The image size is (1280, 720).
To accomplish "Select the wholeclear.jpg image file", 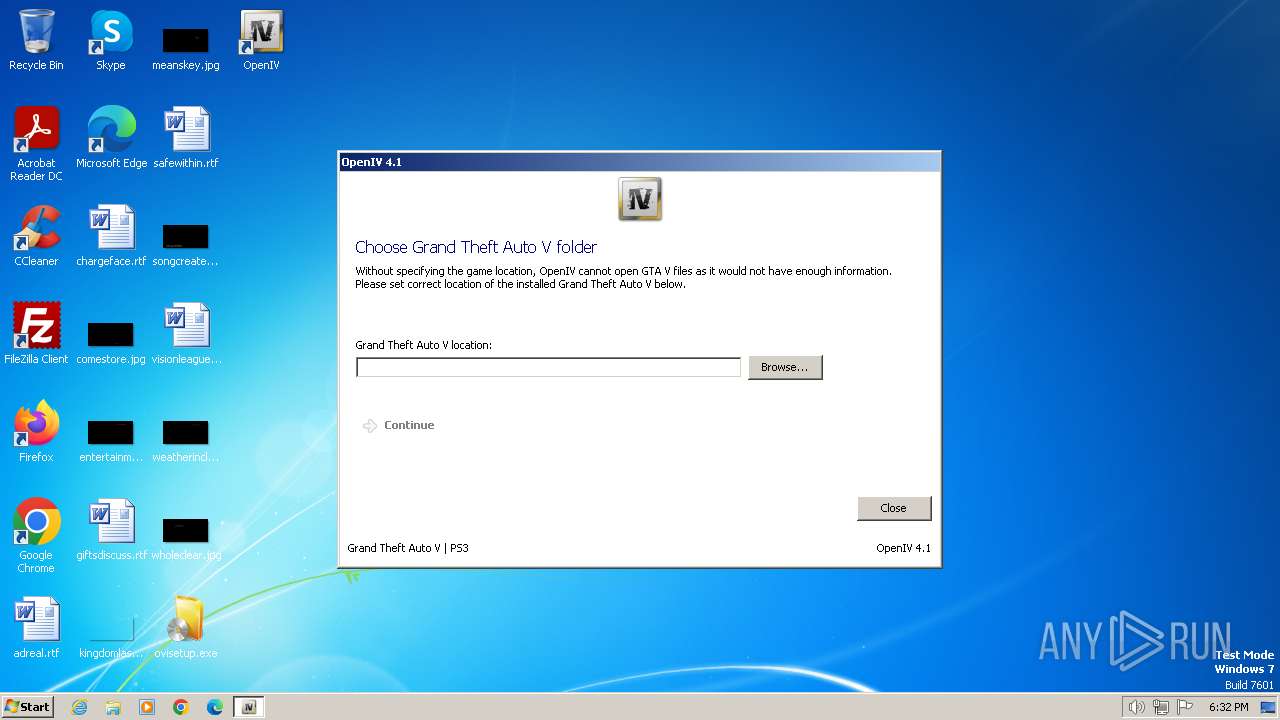I will point(186,539).
